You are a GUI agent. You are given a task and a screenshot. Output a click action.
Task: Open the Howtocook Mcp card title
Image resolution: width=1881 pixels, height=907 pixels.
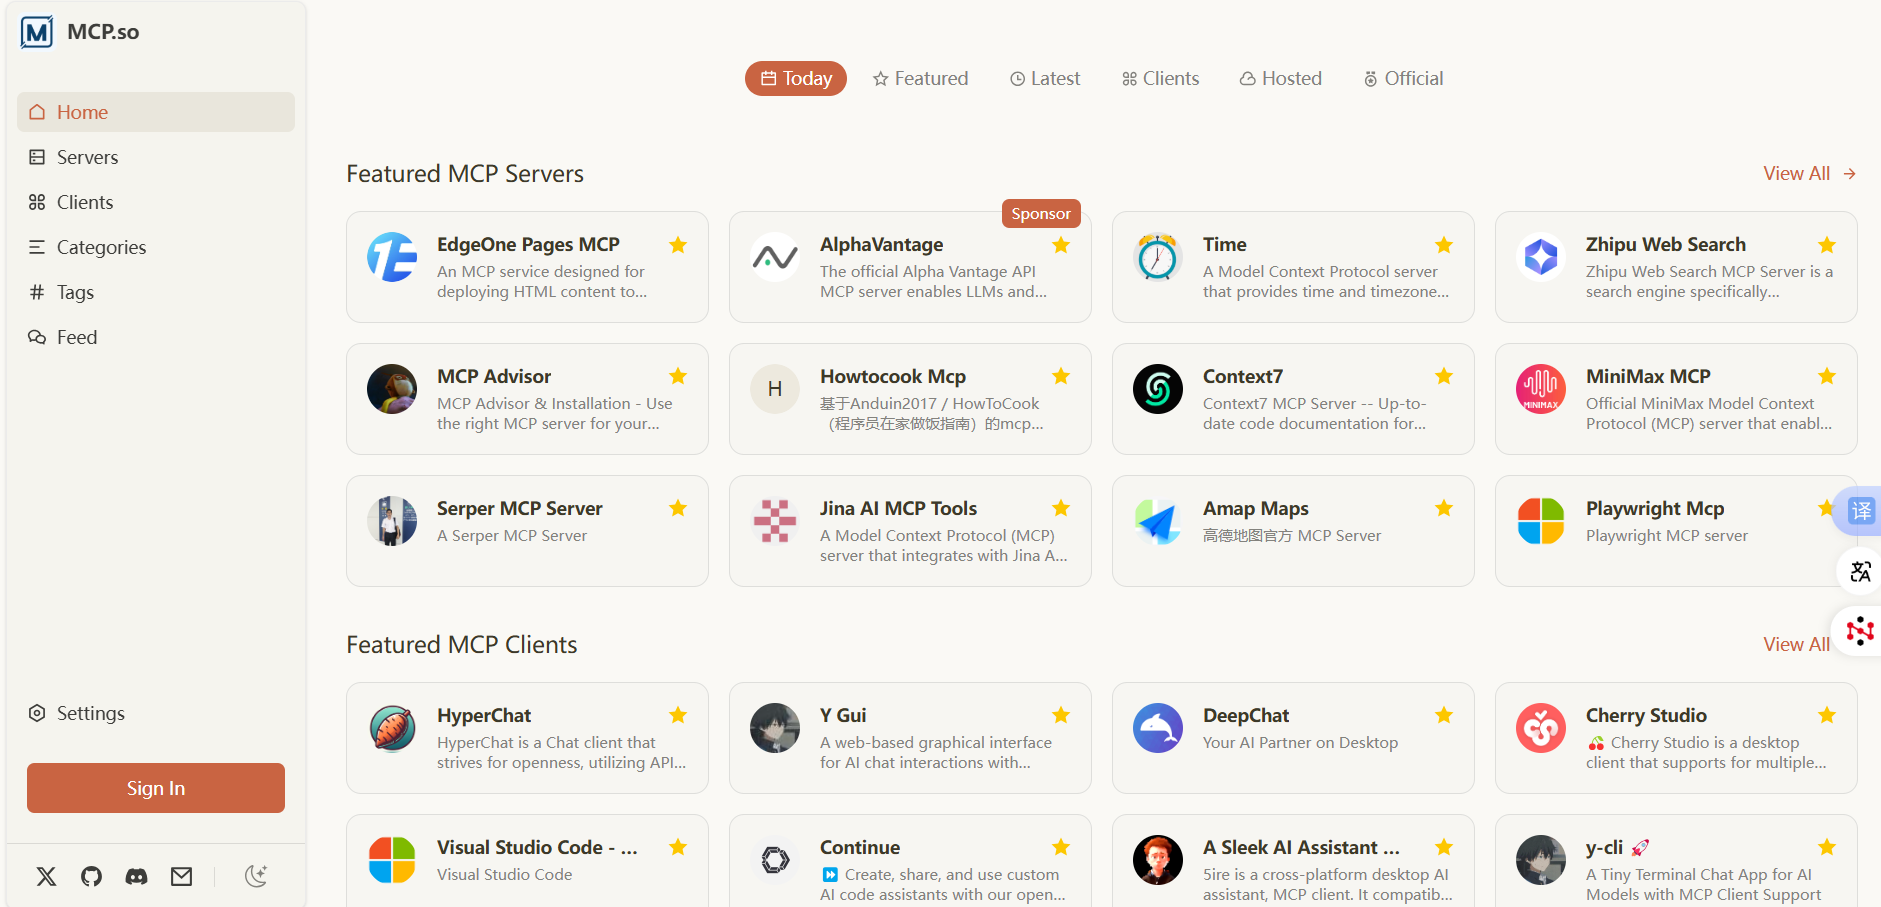tap(893, 377)
